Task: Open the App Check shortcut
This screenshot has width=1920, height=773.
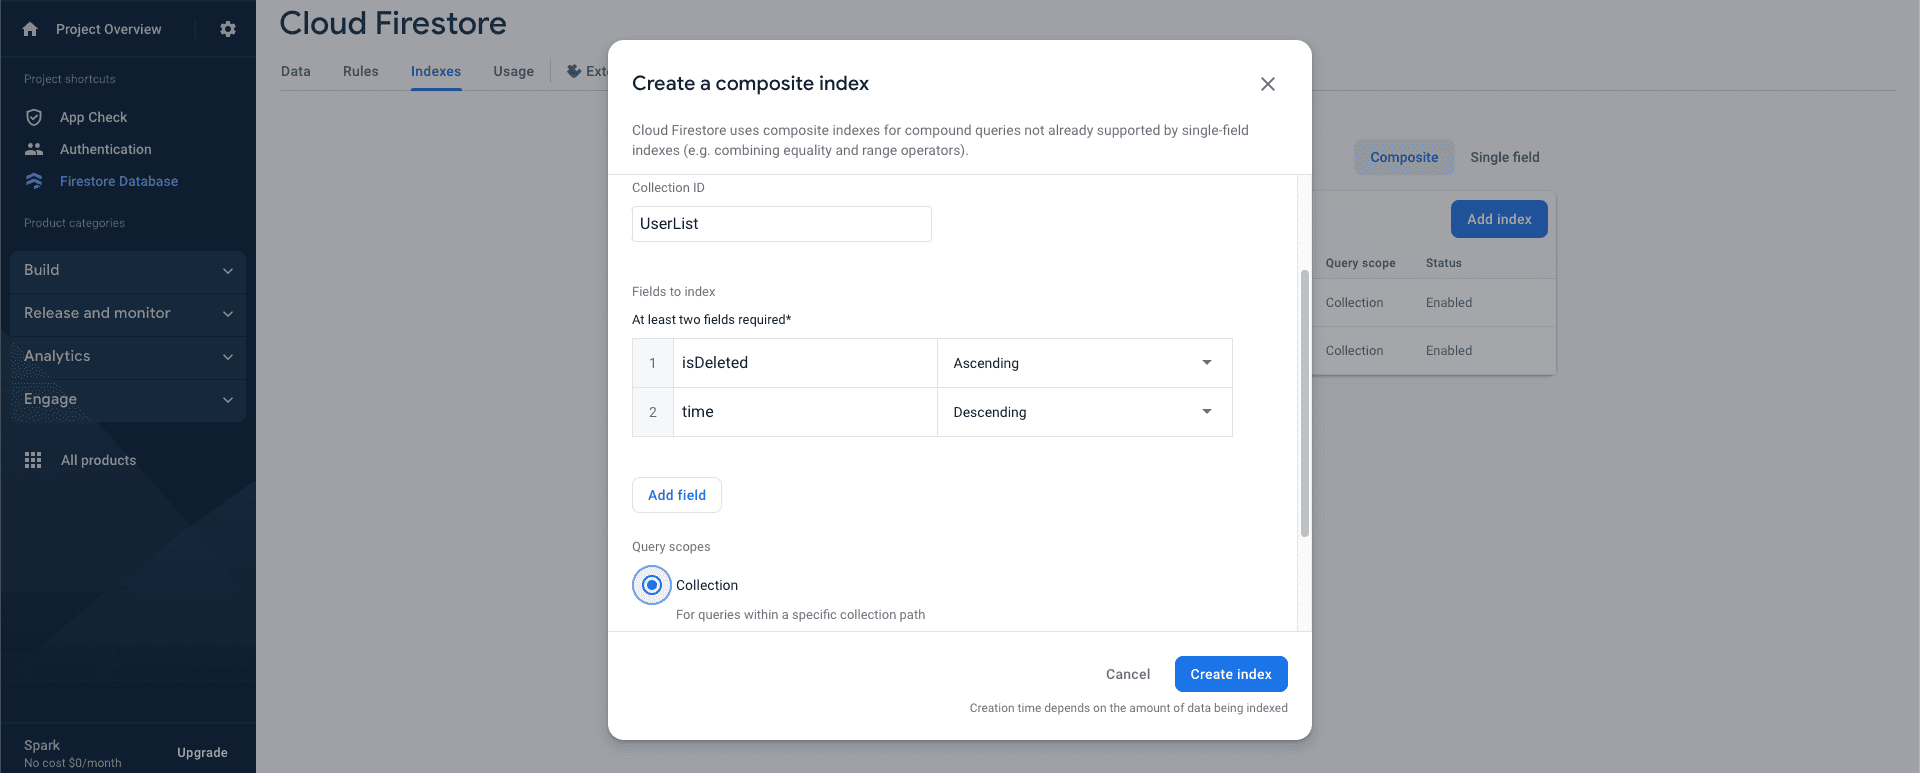Action: 94,117
